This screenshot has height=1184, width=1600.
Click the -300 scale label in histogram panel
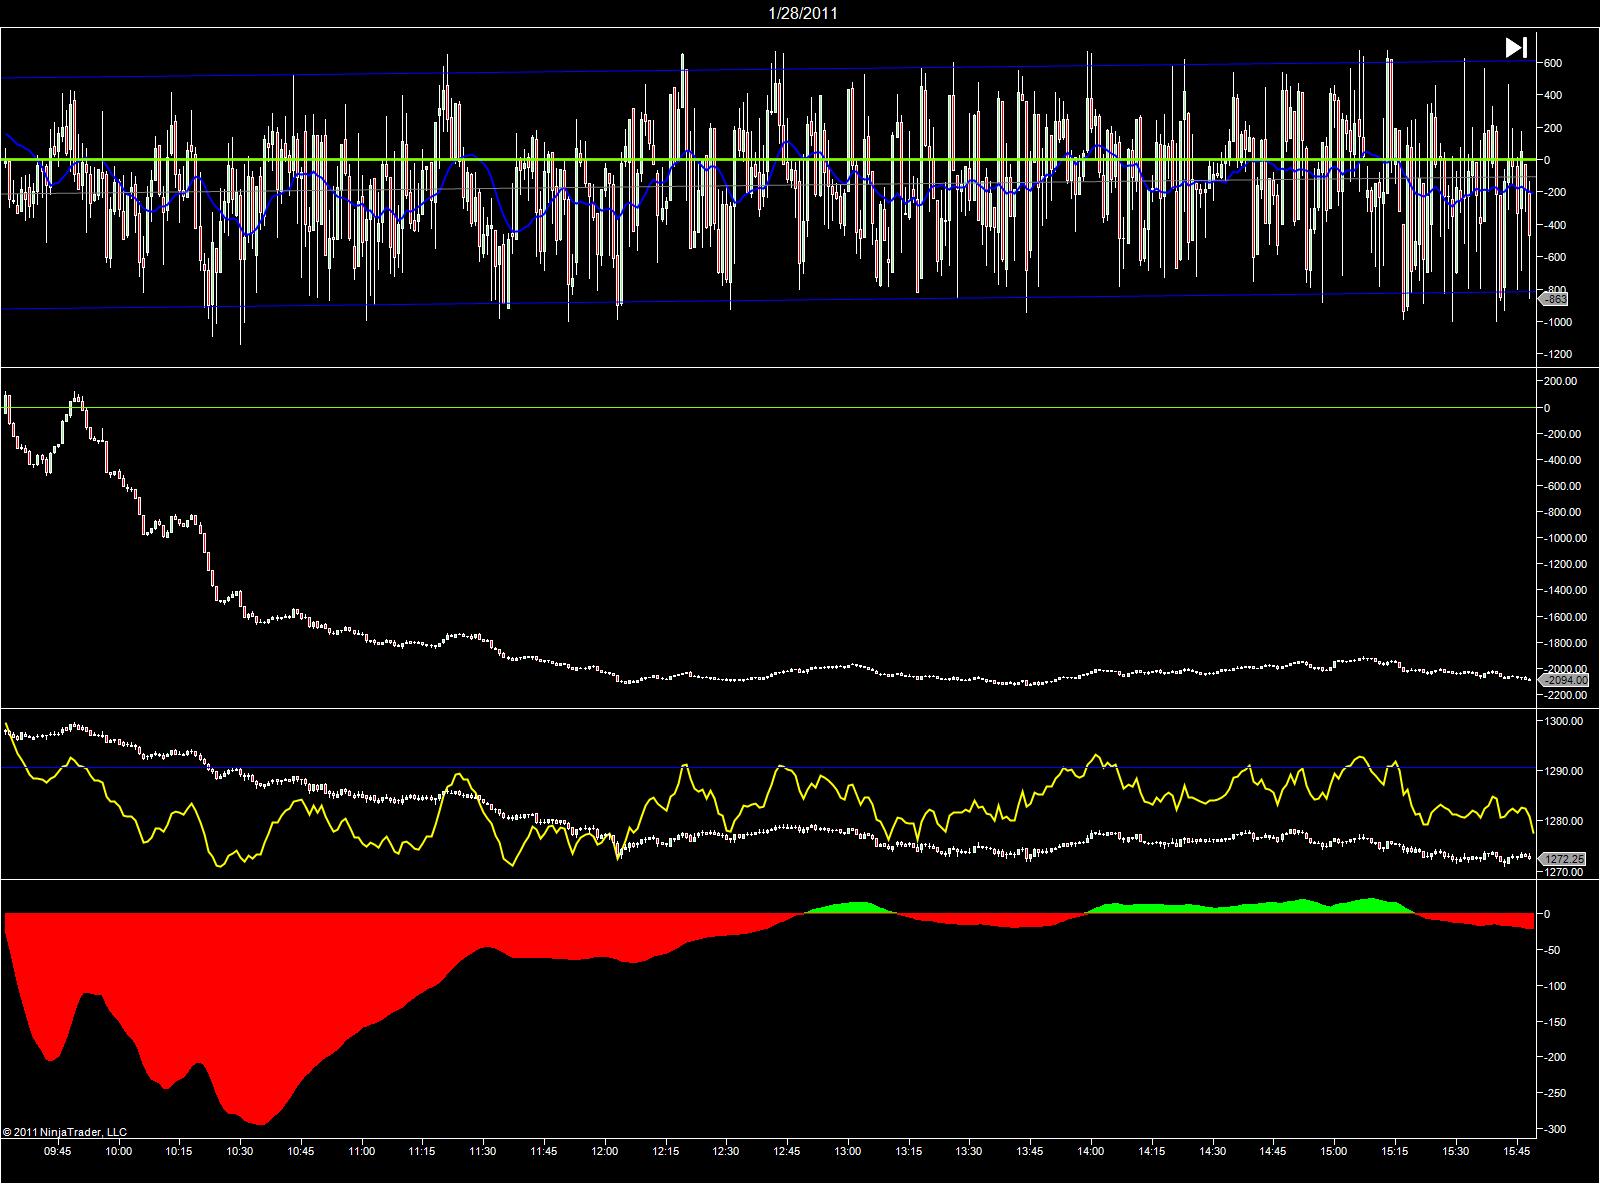click(1554, 1129)
